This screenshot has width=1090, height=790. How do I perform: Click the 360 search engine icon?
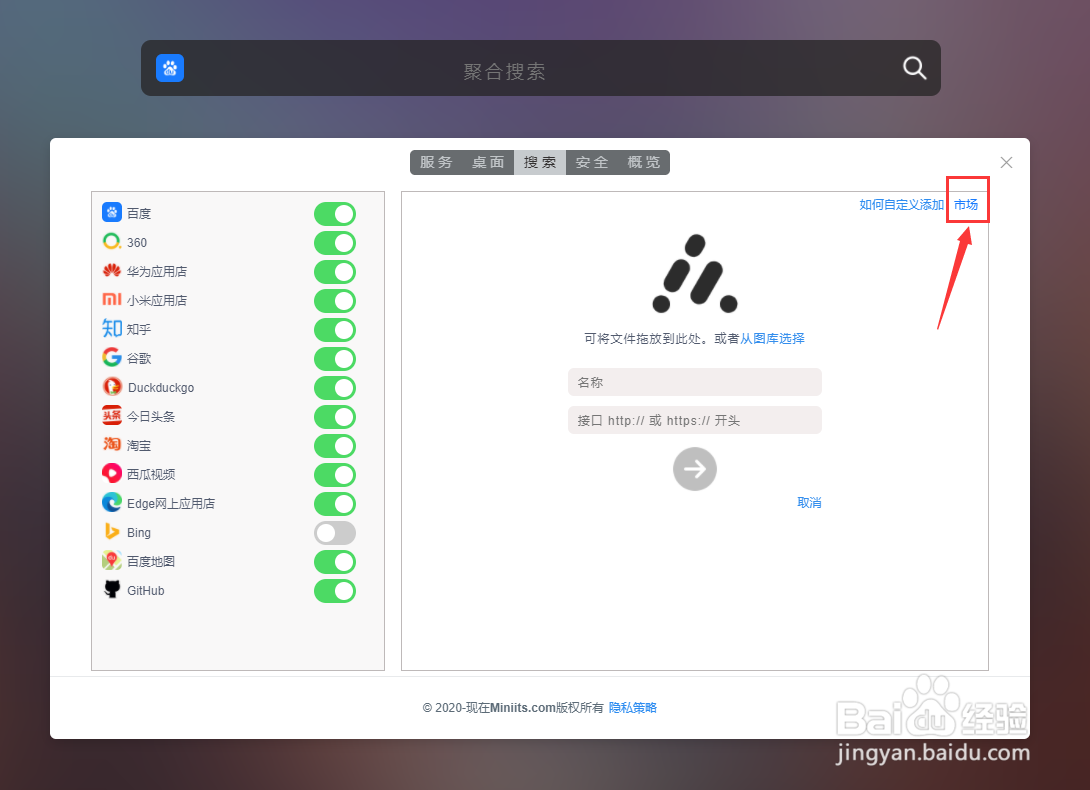pos(112,241)
